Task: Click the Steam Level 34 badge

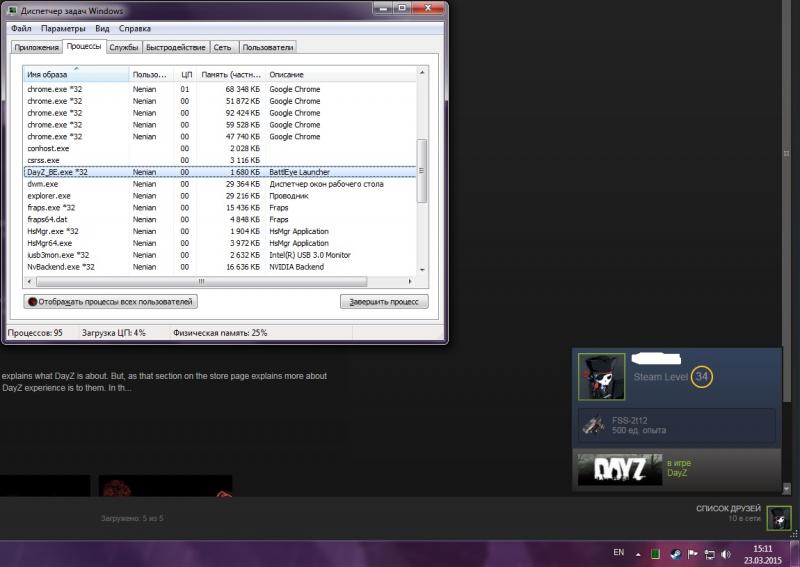Action: pos(702,377)
